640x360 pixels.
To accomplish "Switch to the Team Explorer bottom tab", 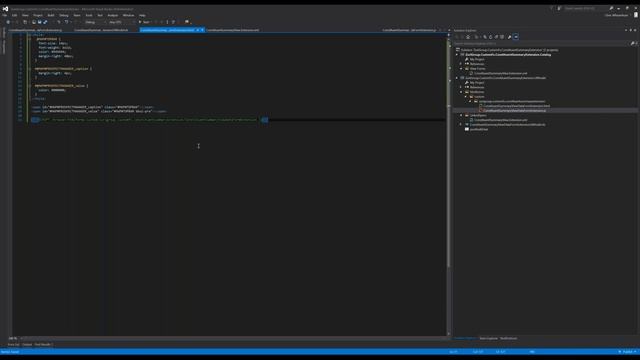I will click(488, 338).
